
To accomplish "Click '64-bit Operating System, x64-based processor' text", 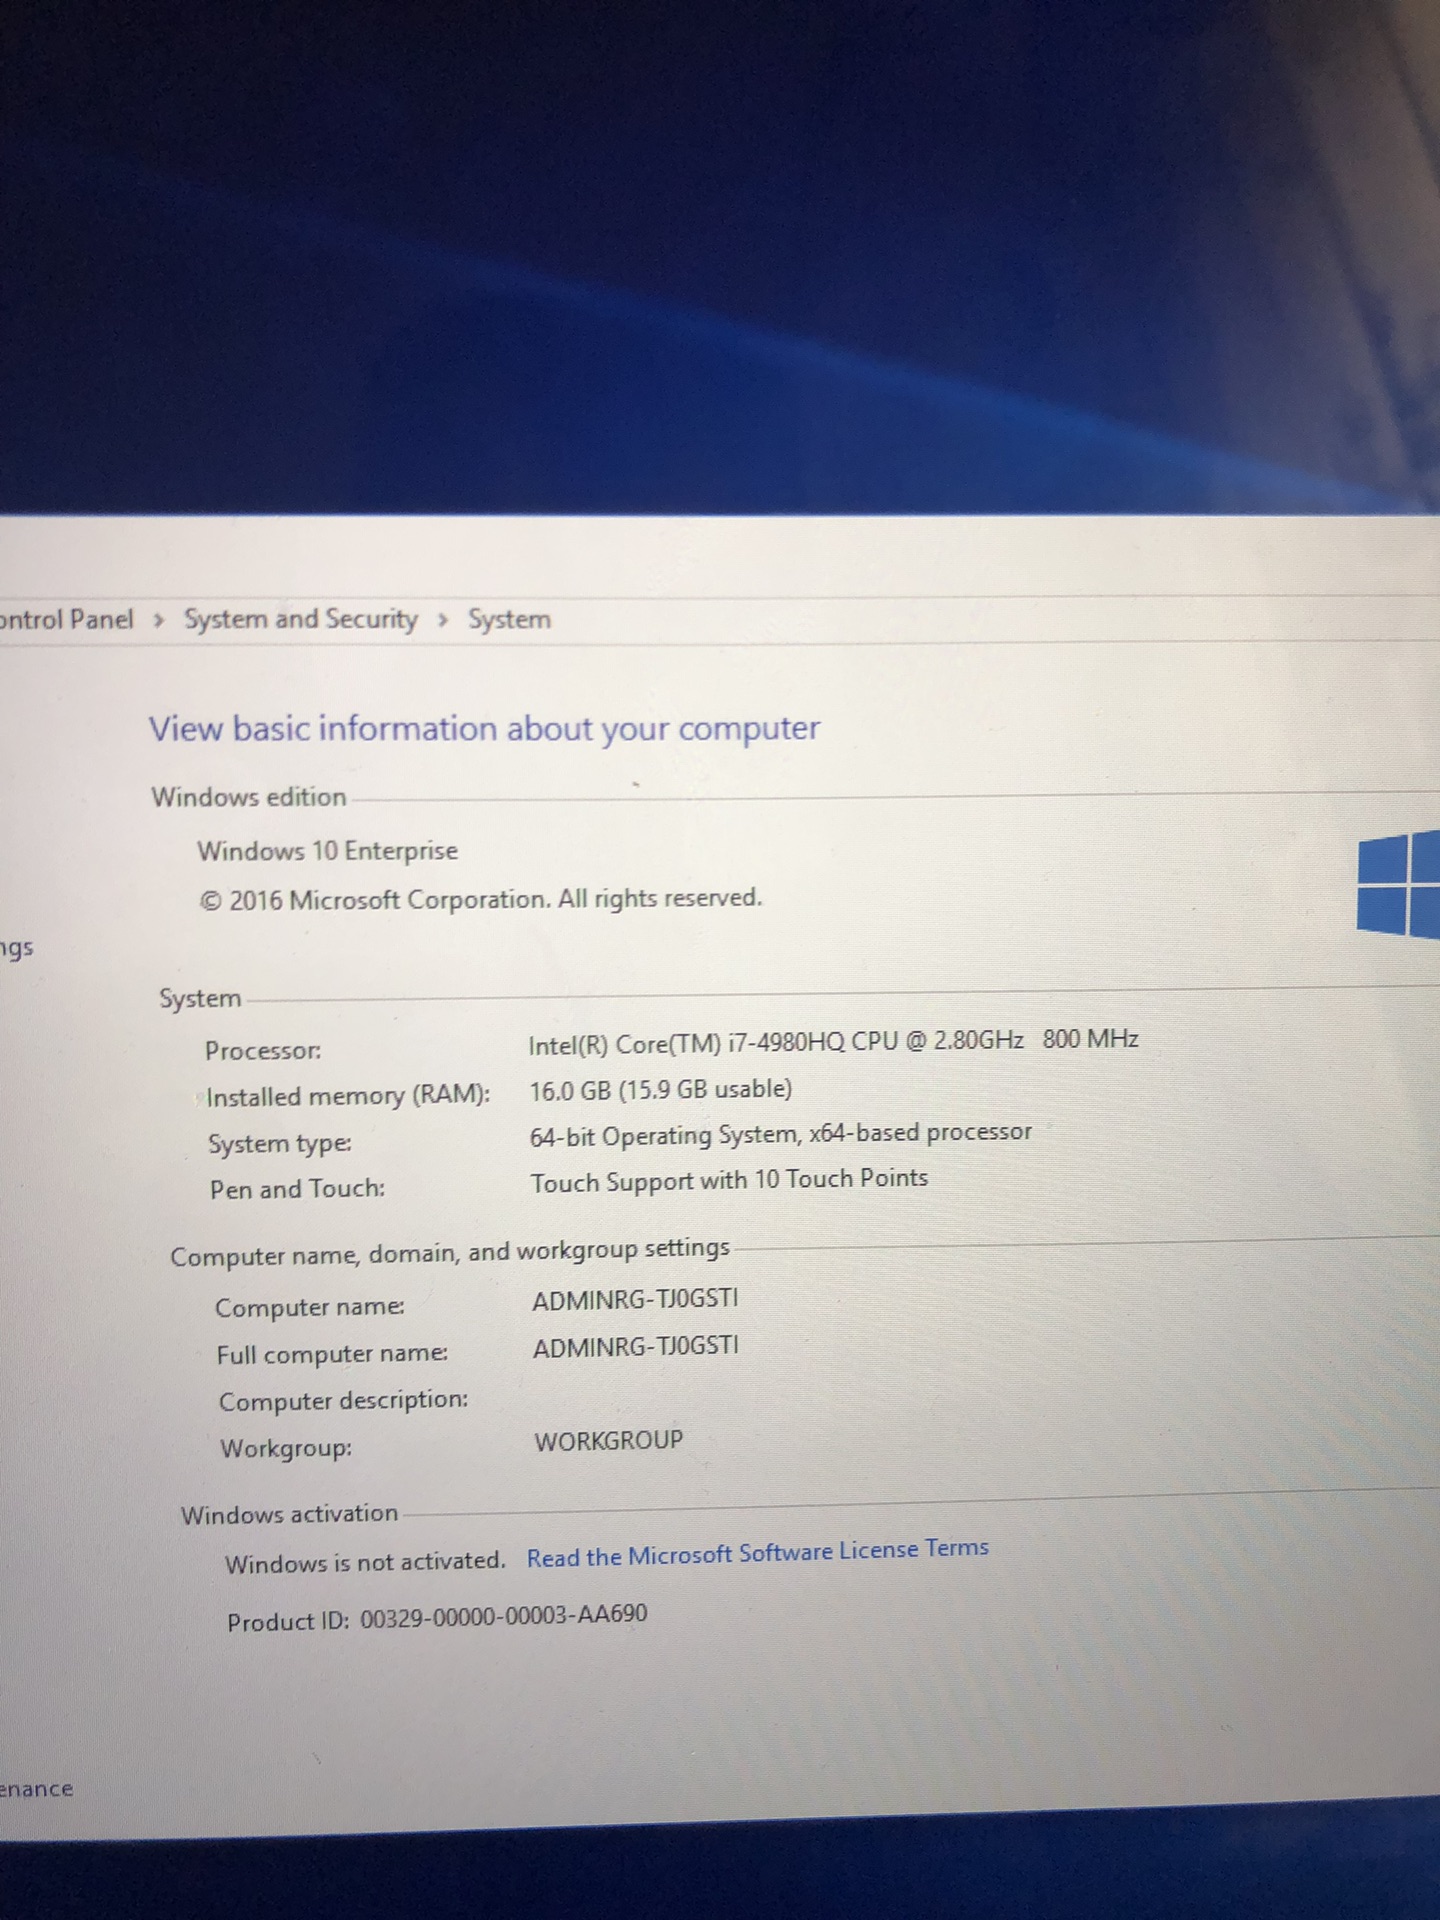I will click(781, 1135).
